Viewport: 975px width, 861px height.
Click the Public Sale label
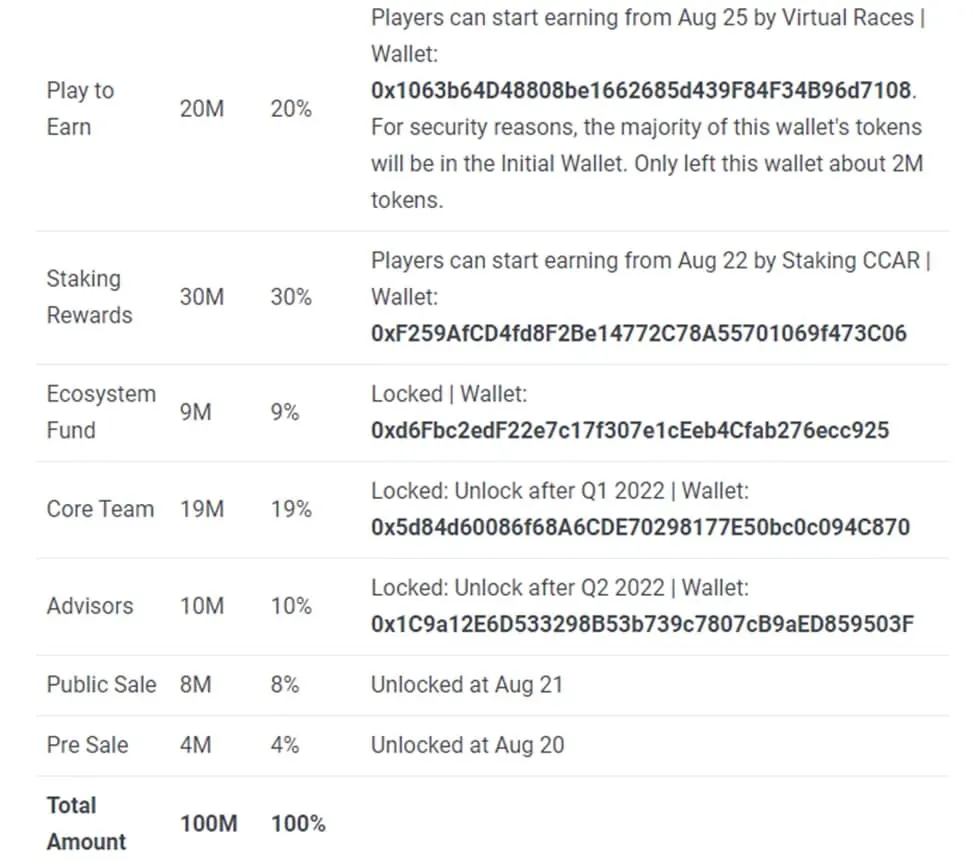point(101,685)
